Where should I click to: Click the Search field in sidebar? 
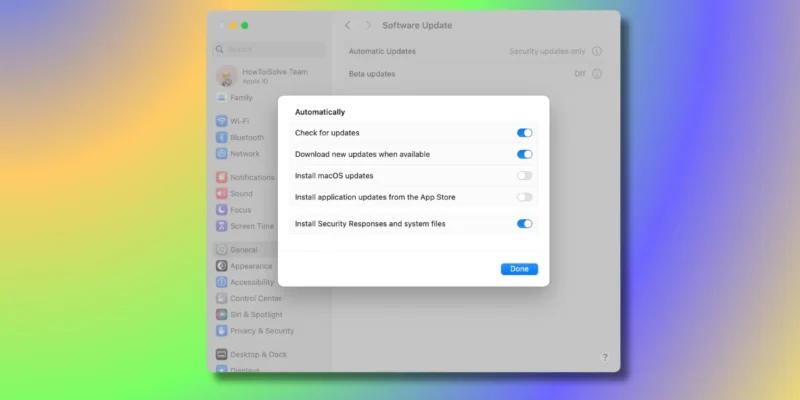click(269, 49)
